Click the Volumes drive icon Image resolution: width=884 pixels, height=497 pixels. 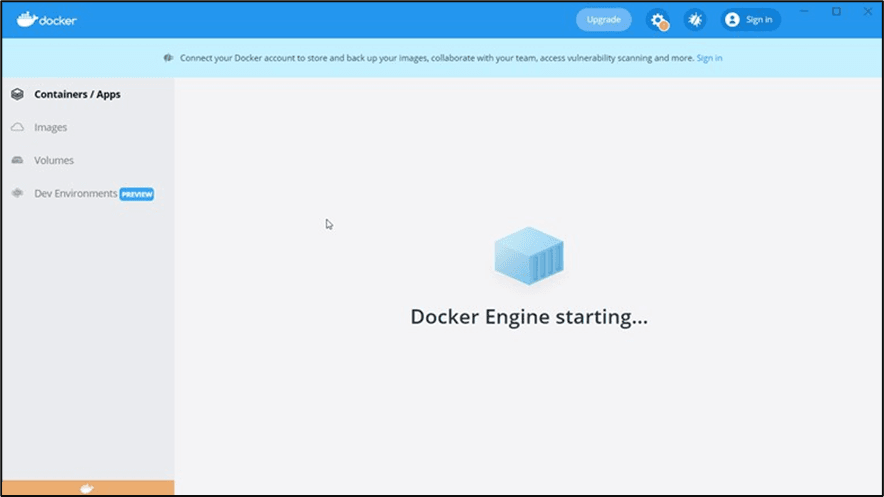17,160
